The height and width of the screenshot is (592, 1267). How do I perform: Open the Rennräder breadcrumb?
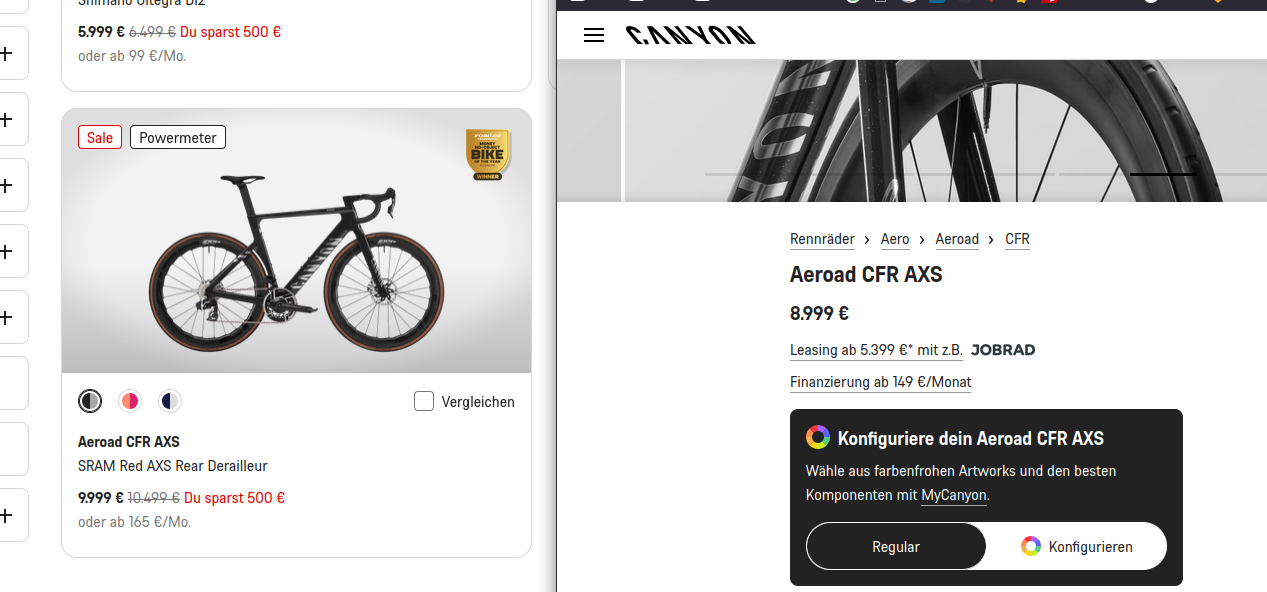(x=822, y=239)
